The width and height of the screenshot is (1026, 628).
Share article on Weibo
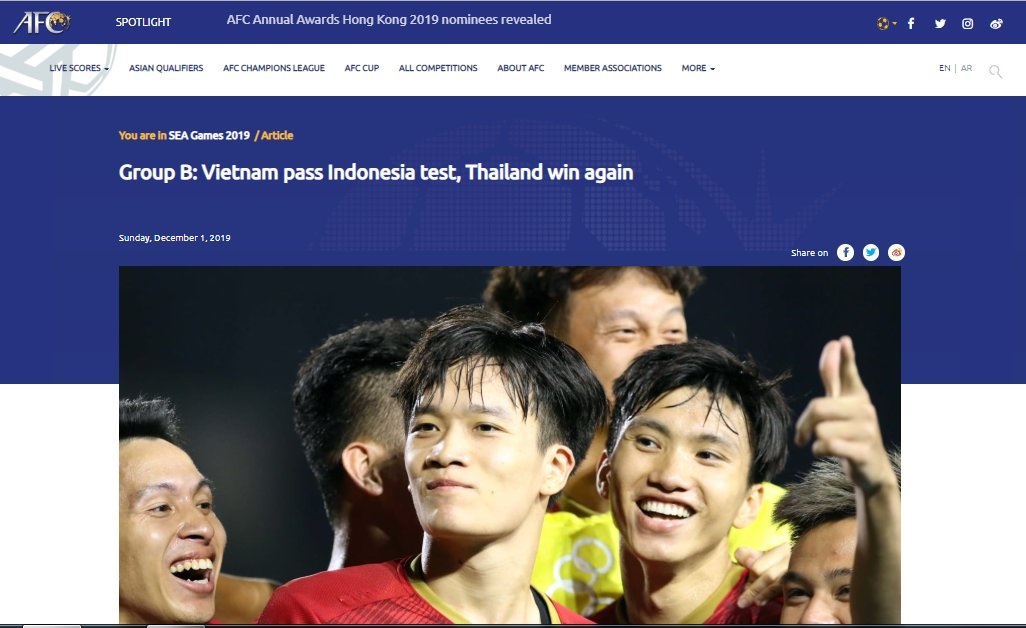tap(896, 253)
